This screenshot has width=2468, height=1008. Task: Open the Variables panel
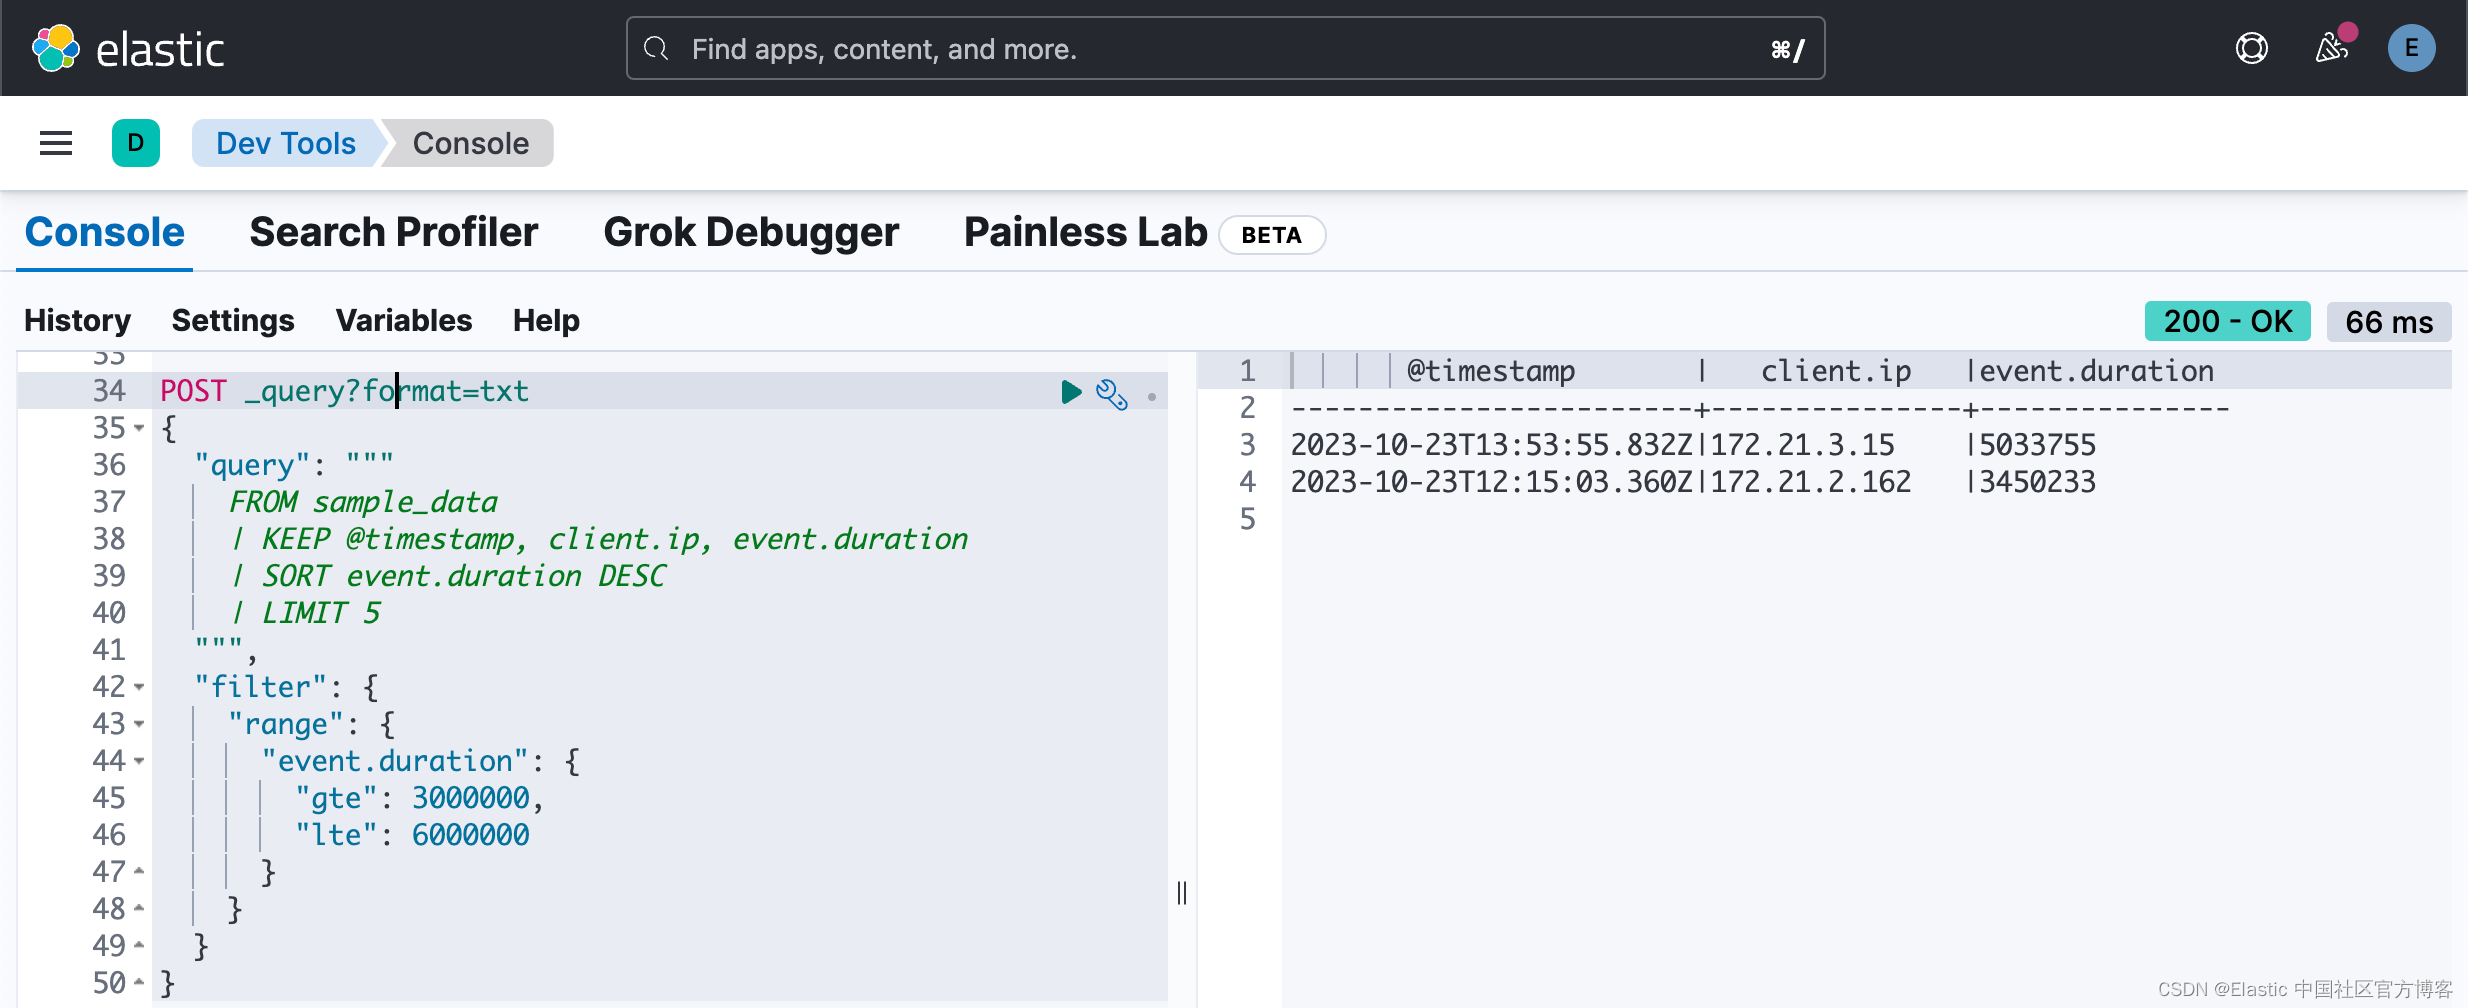404,320
